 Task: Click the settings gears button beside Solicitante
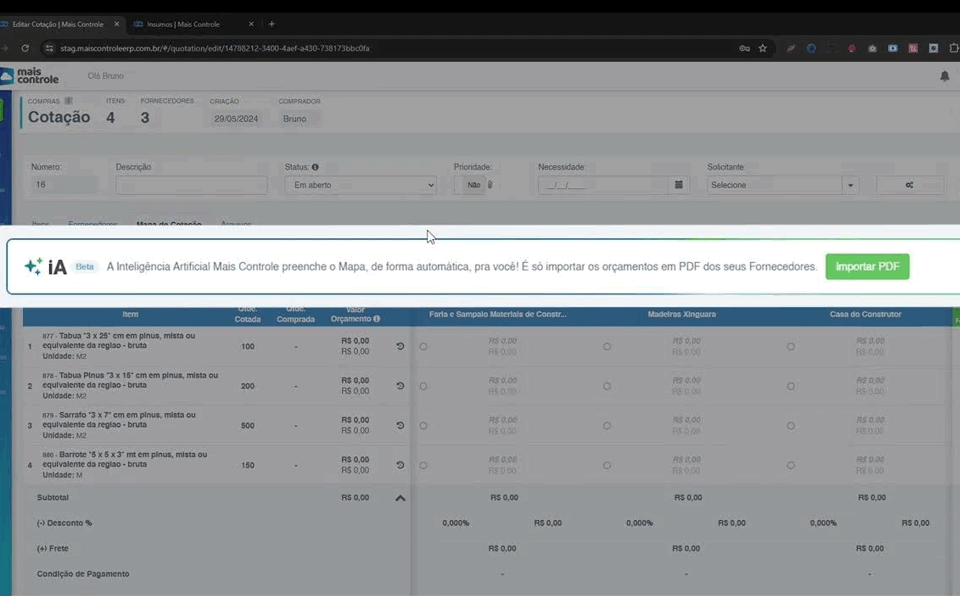click(909, 185)
